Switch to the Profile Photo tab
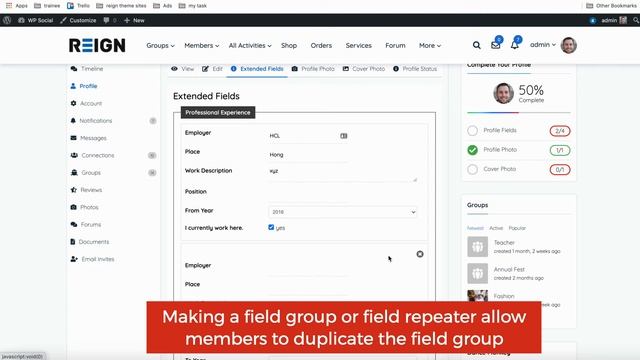The height and width of the screenshot is (360, 640). click(313, 69)
